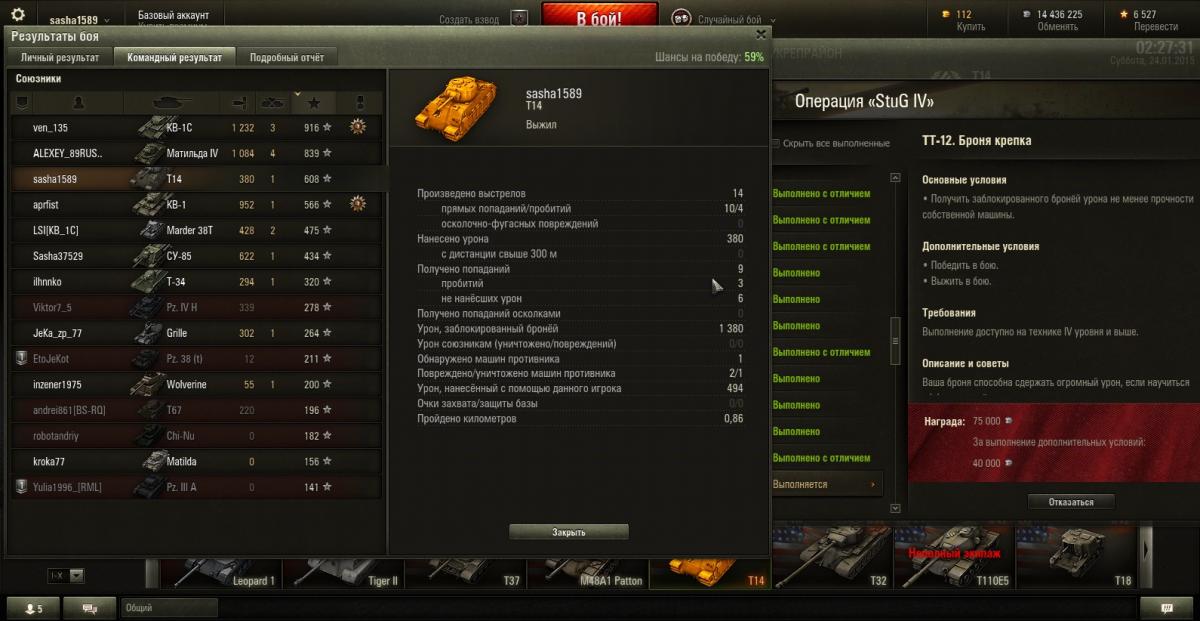1200x621 pixels.
Task: Click the mission list scrollbar handle
Action: [894, 343]
